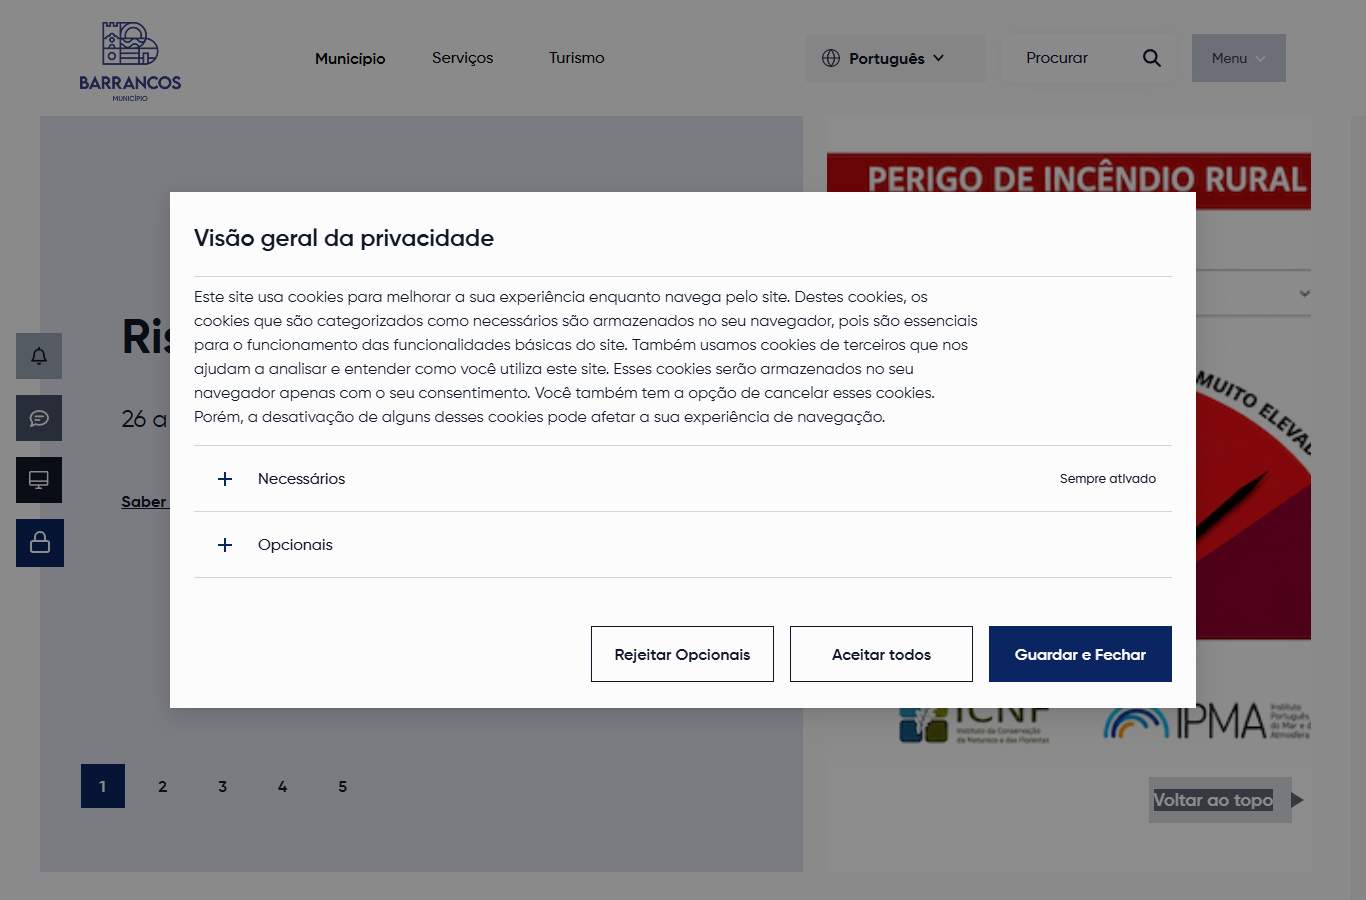
Task: Click the magnifying glass search icon
Action: click(x=1152, y=58)
